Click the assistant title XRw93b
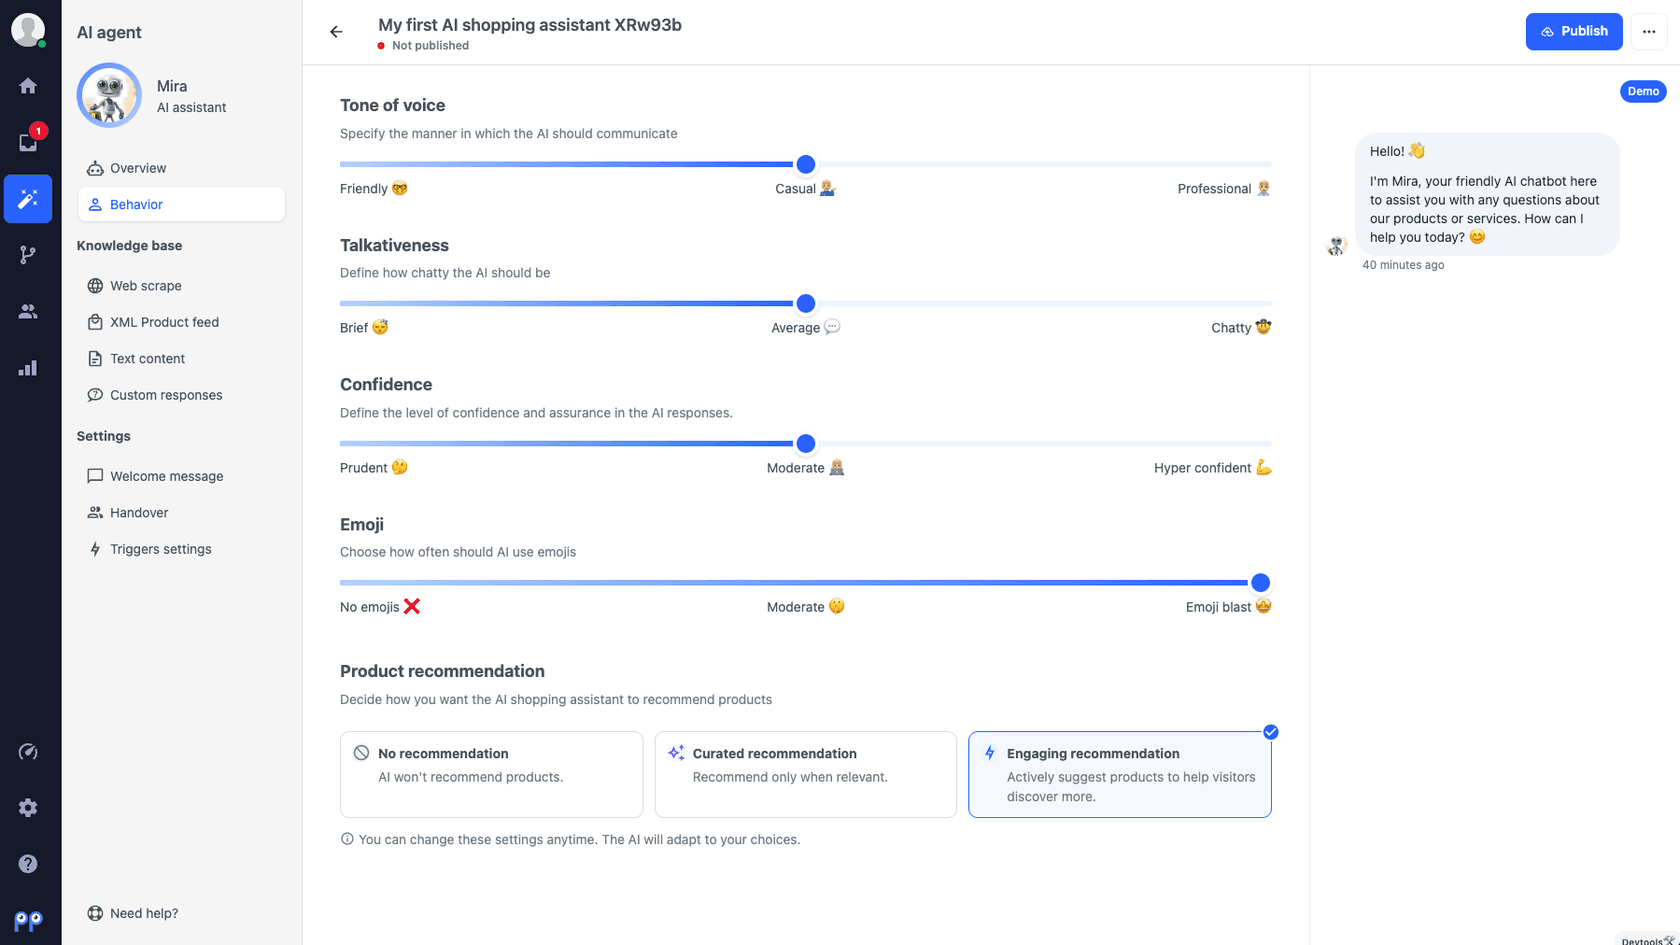Image resolution: width=1680 pixels, height=945 pixels. click(530, 25)
